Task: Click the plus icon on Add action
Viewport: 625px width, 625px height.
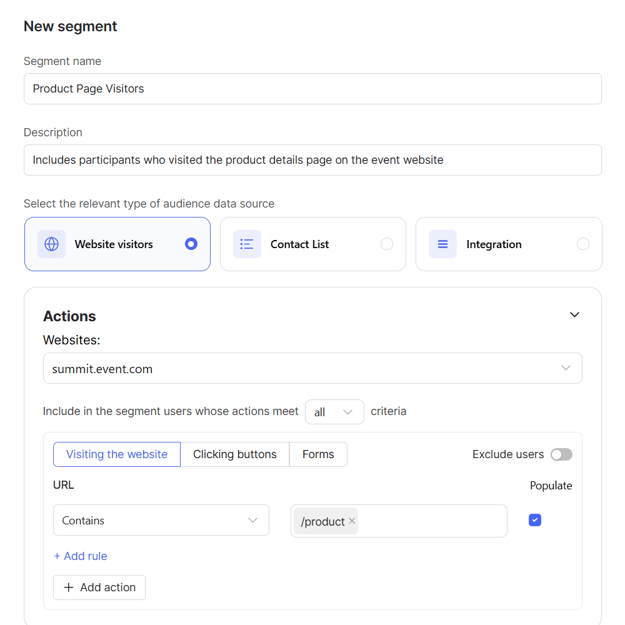Action: [69, 588]
